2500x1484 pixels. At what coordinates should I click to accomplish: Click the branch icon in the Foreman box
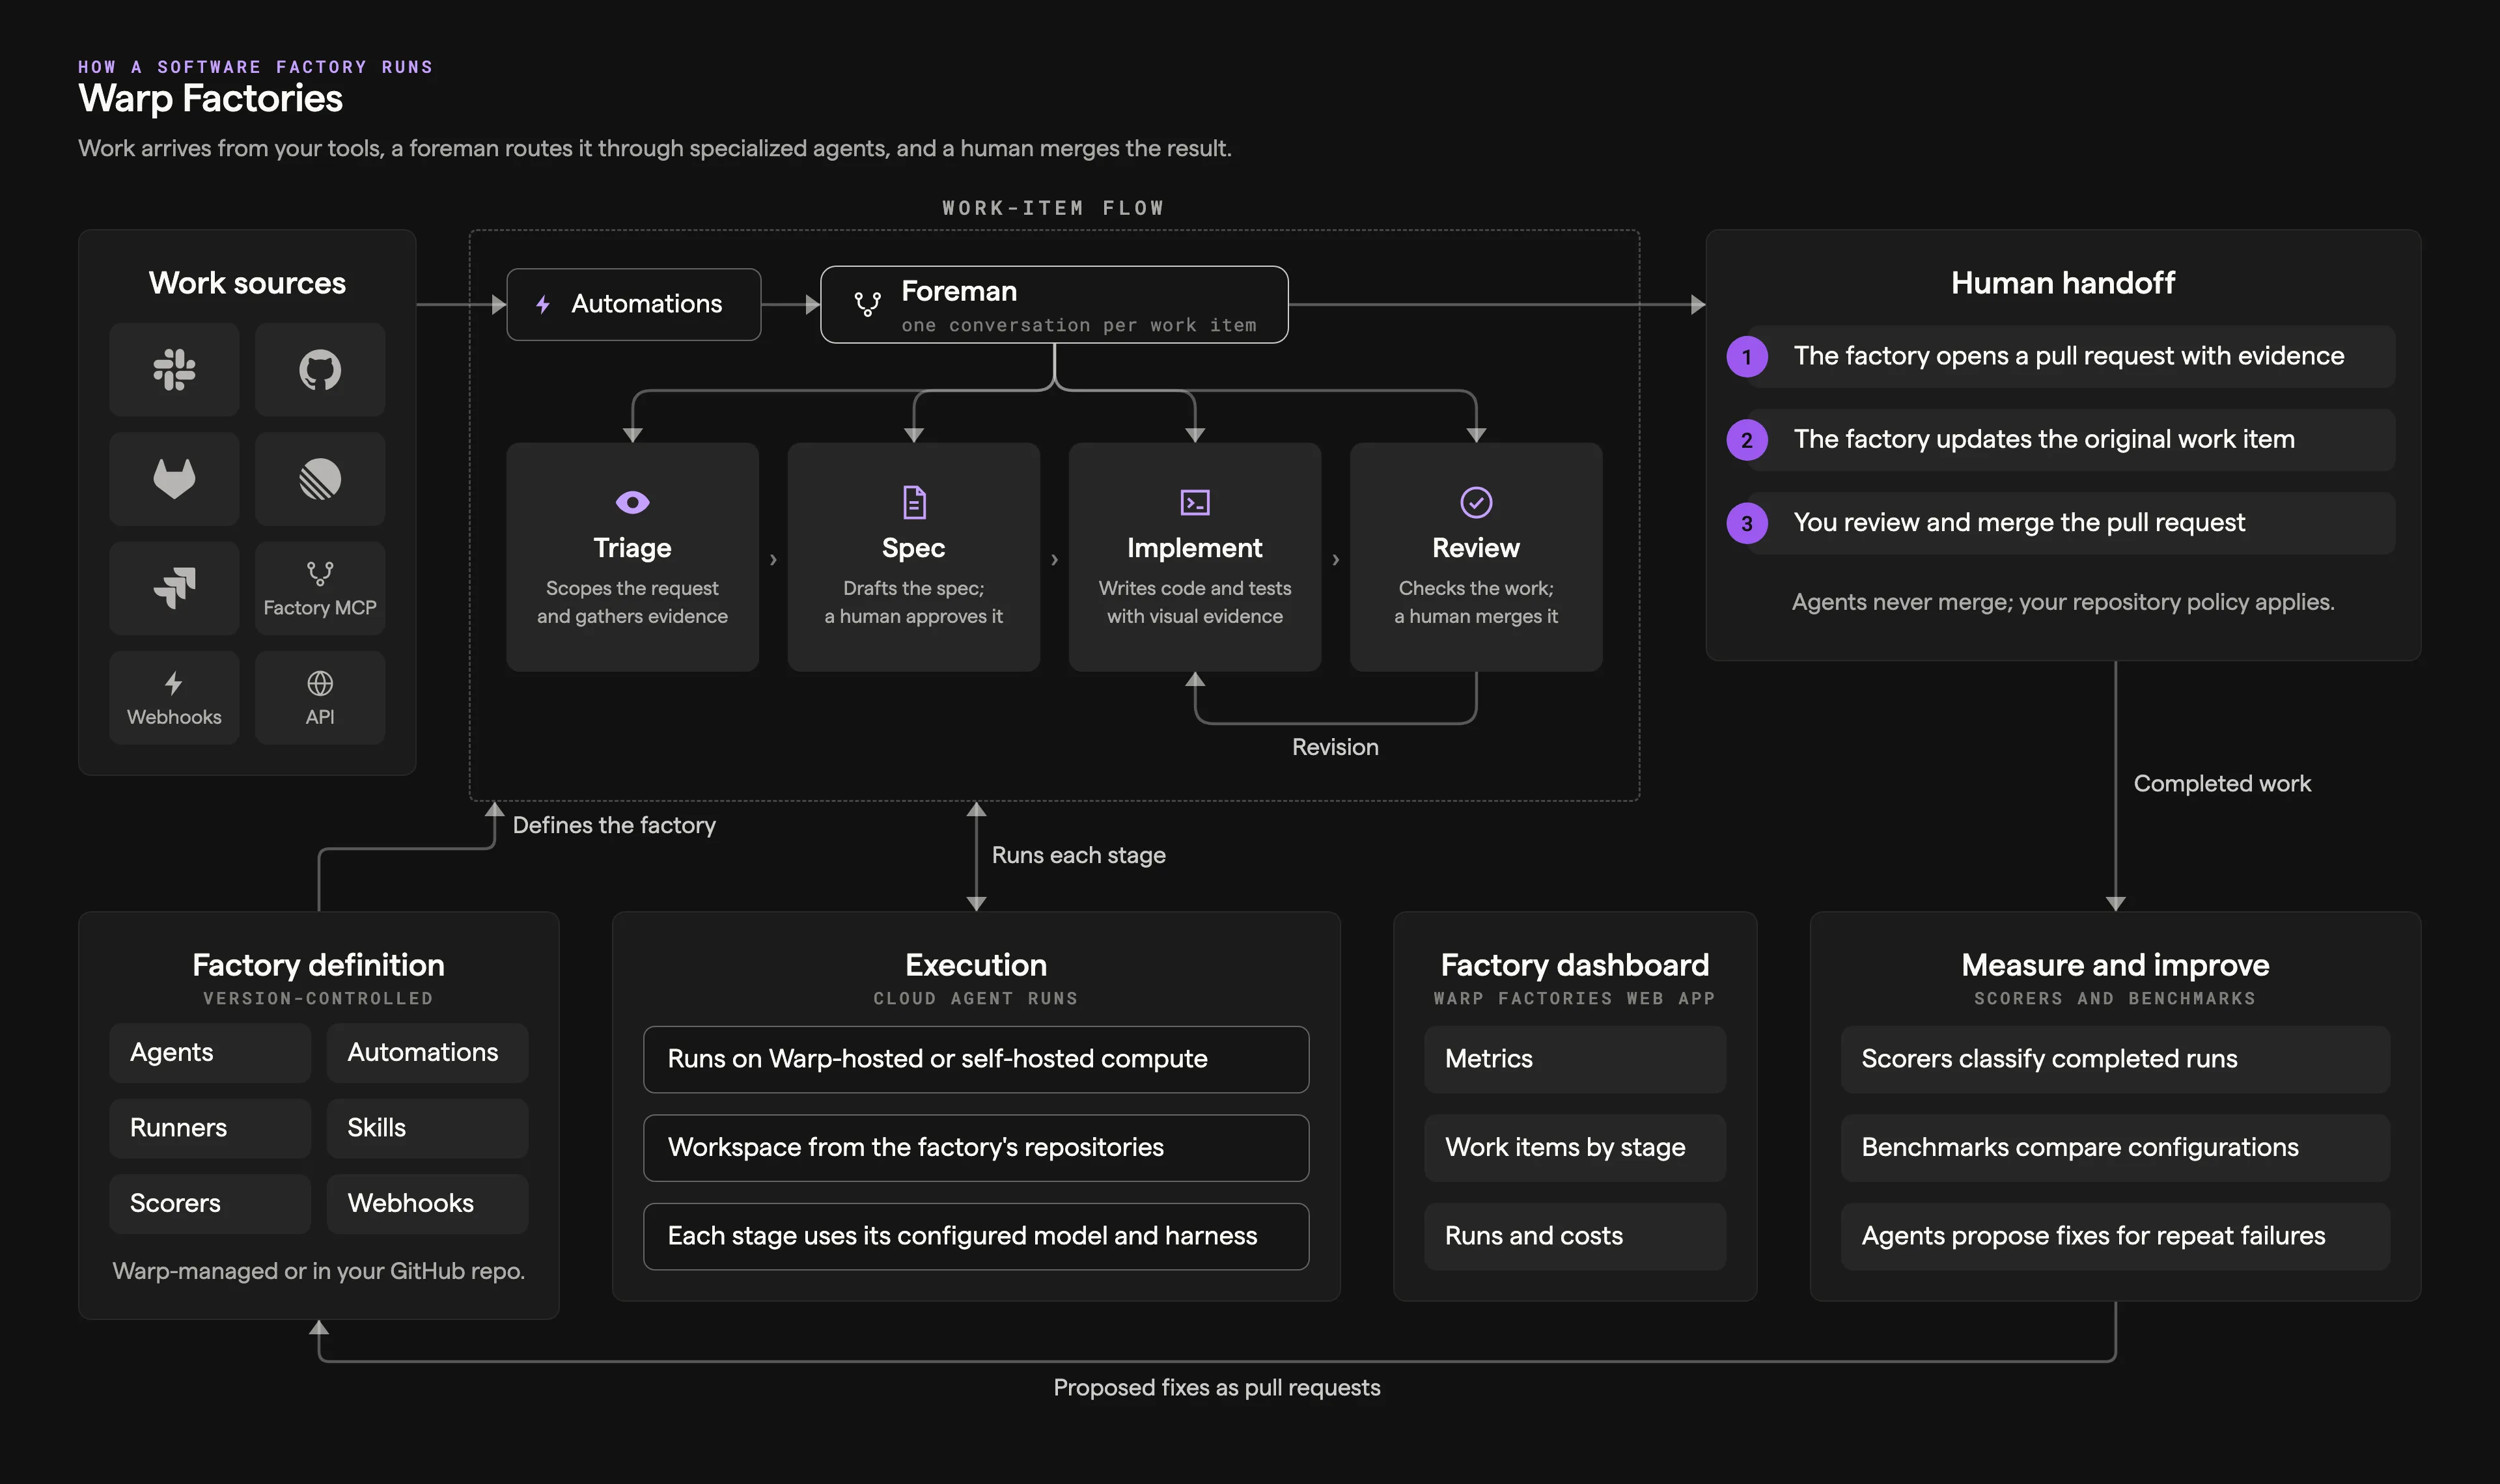point(867,304)
